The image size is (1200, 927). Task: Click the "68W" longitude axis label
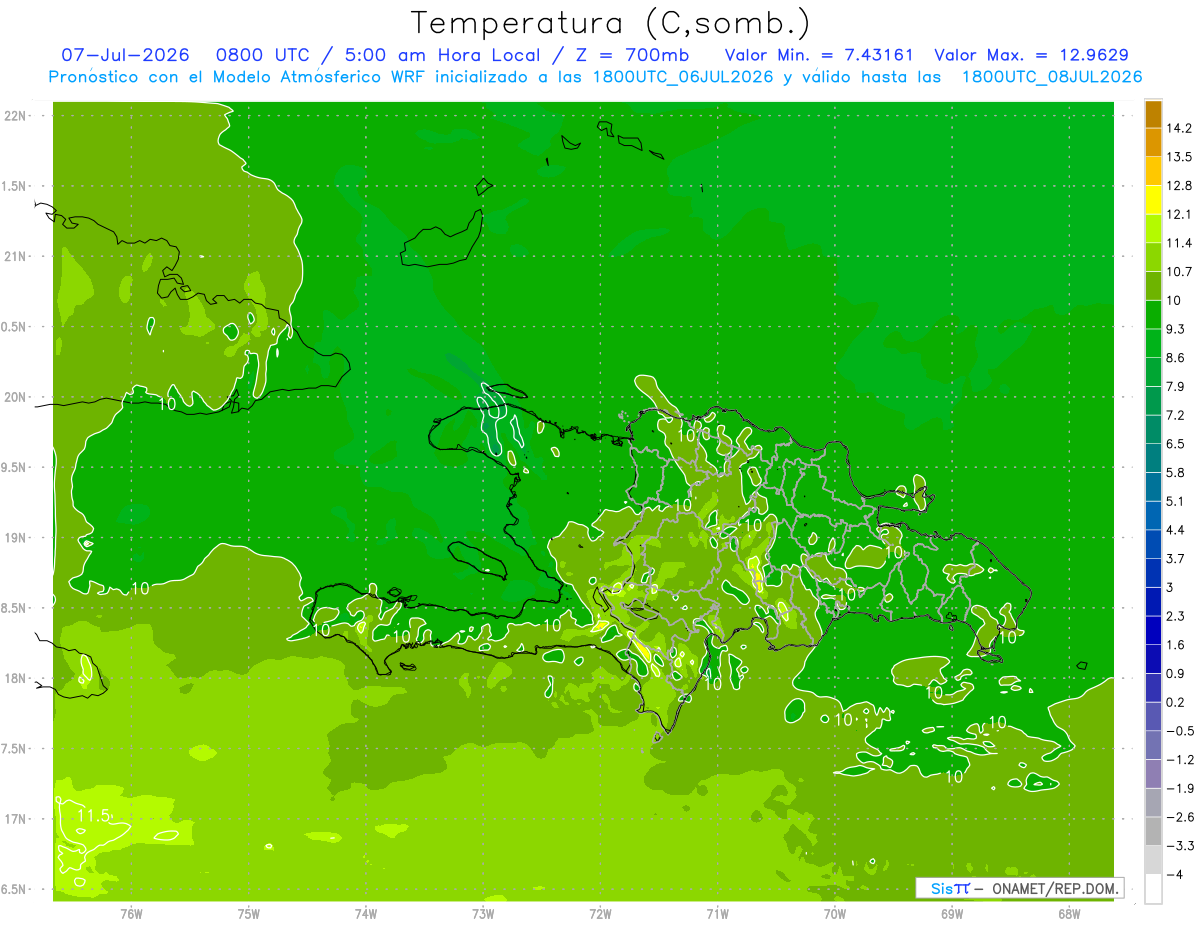pos(1069,914)
